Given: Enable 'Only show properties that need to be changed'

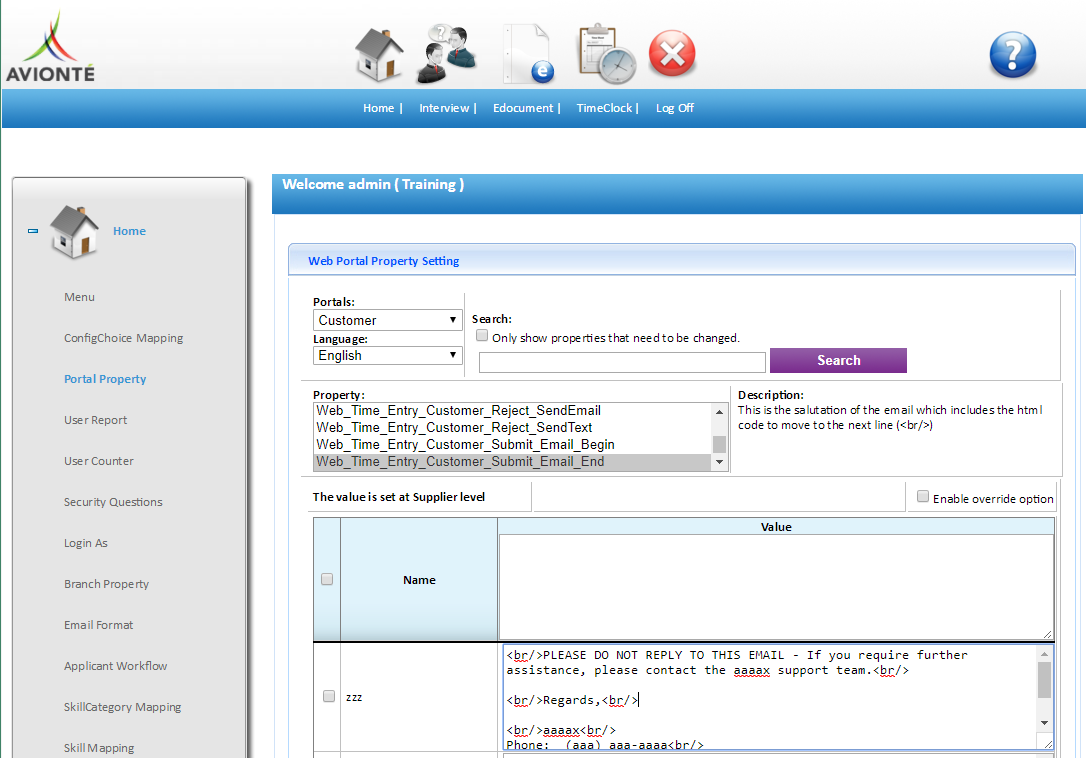Looking at the screenshot, I should click(482, 337).
